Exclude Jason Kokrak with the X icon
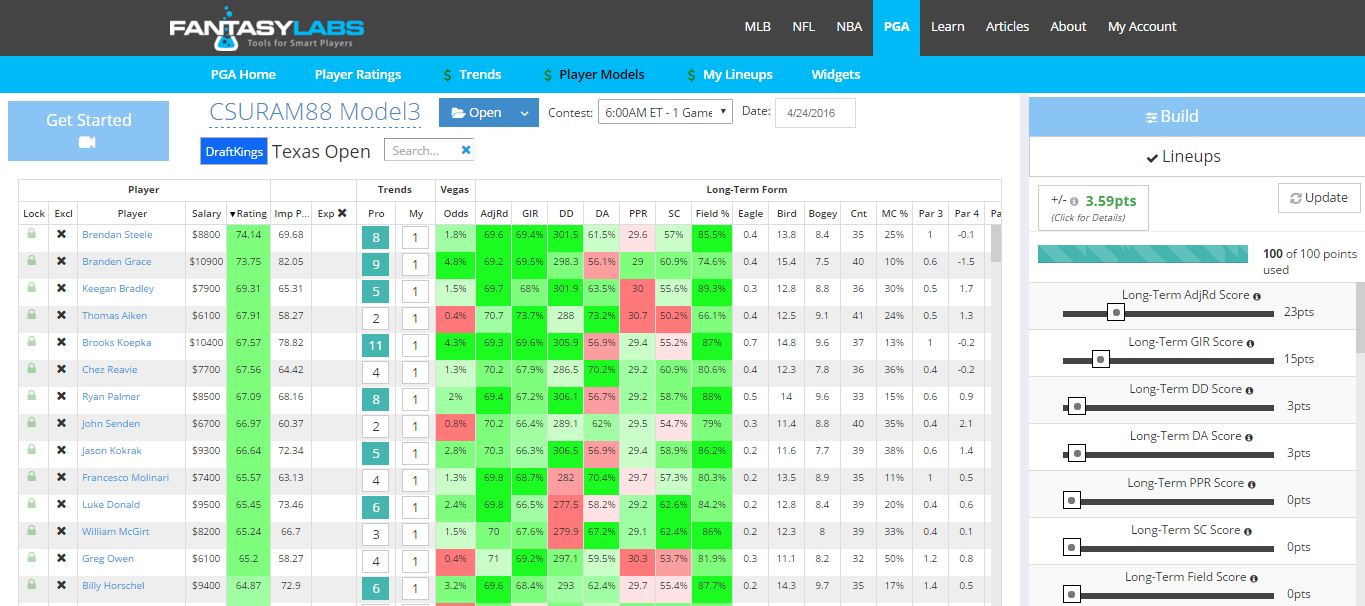 (61, 450)
